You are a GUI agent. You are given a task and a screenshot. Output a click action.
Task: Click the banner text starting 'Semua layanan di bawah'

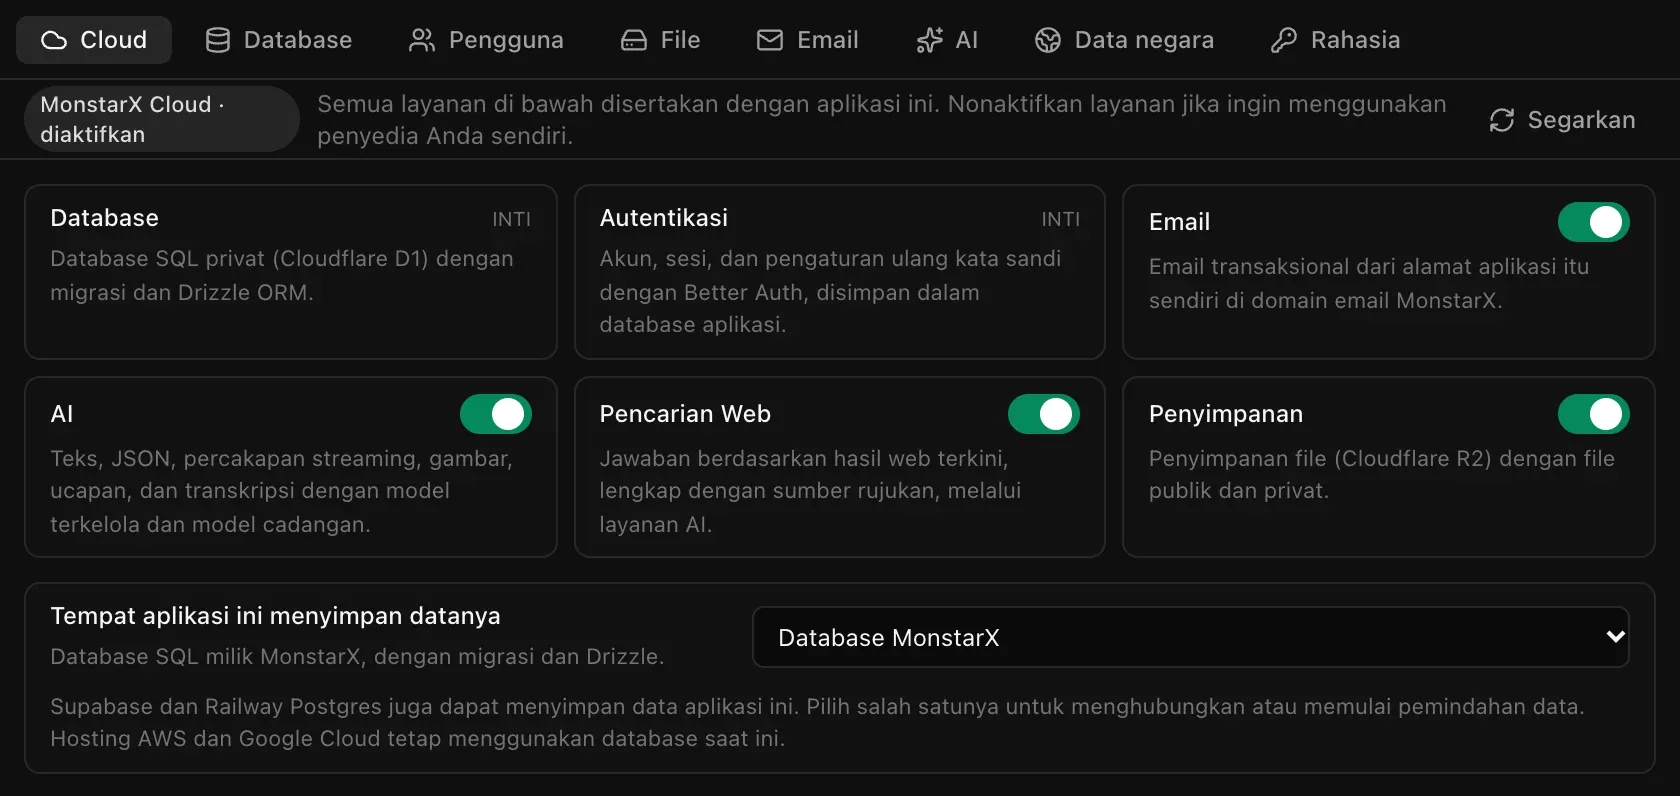[x=882, y=119]
